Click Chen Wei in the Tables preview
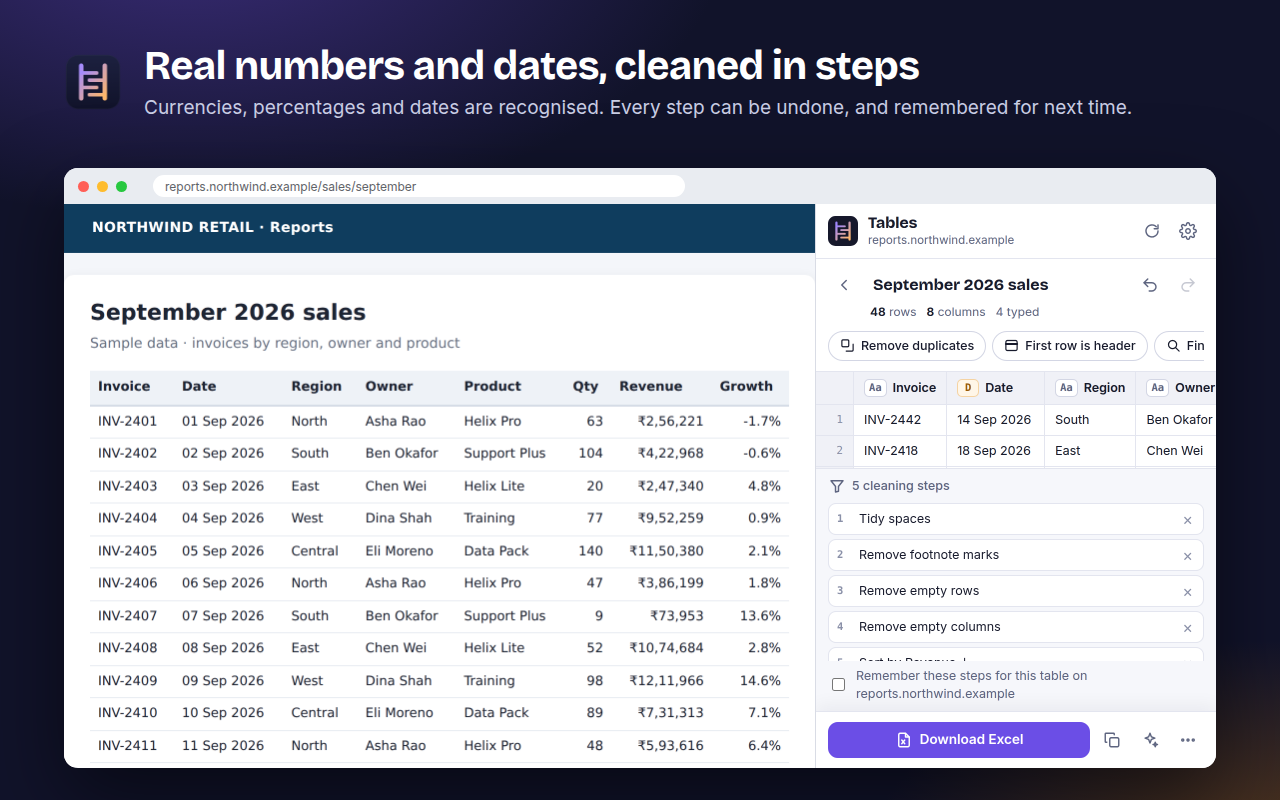This screenshot has width=1280, height=800. point(1175,451)
